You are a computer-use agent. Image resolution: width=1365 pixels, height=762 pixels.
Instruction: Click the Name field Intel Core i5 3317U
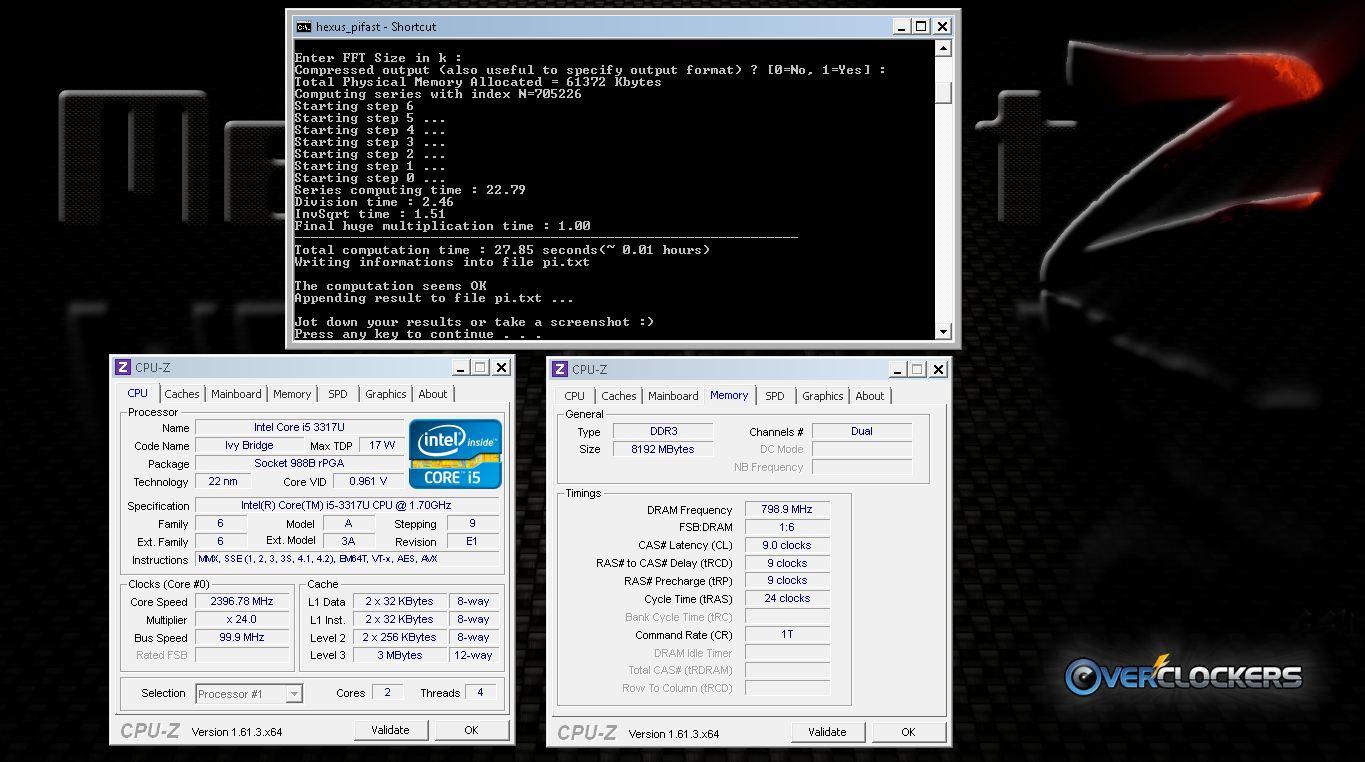pos(299,427)
